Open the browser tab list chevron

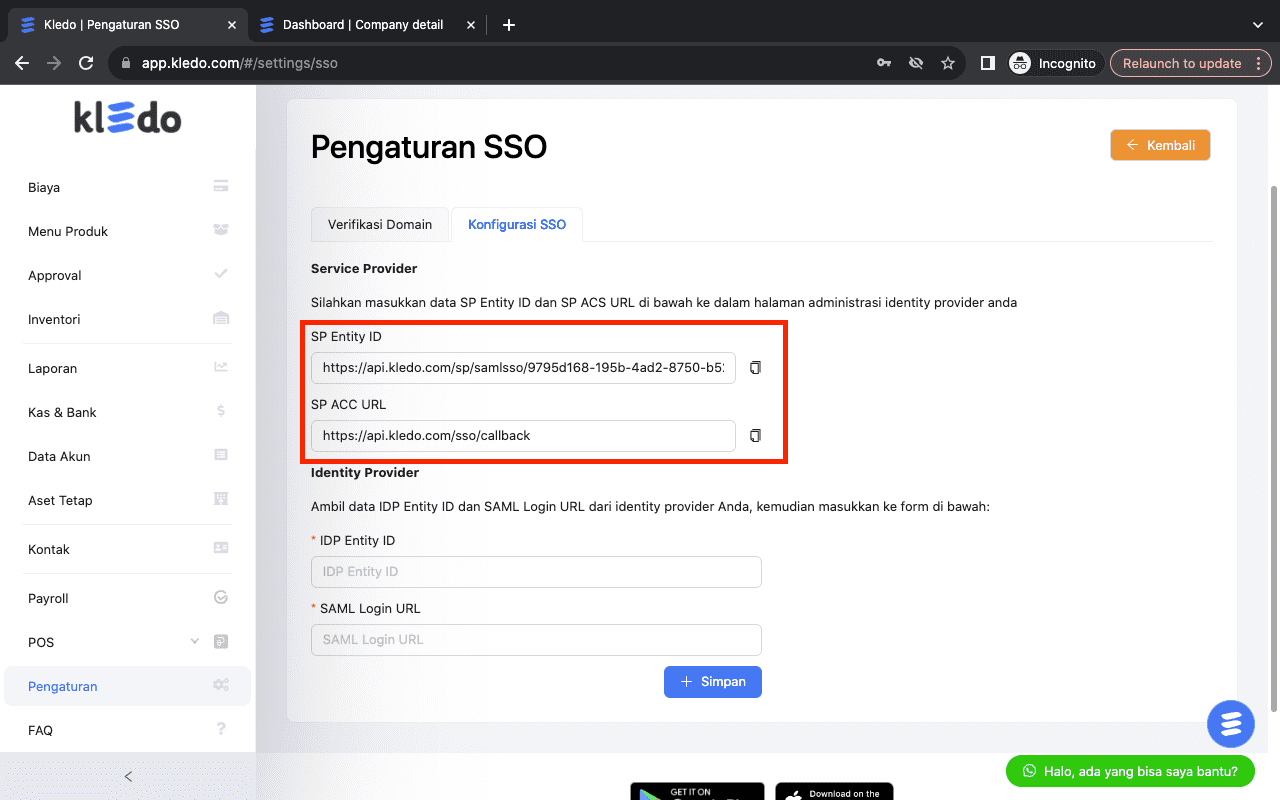[x=1257, y=24]
